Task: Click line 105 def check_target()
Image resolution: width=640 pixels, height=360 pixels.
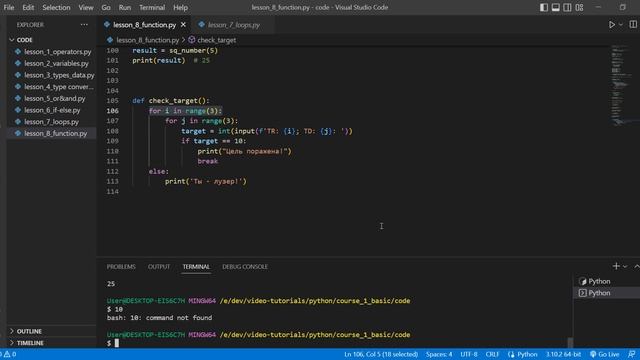Action: [x=171, y=101]
